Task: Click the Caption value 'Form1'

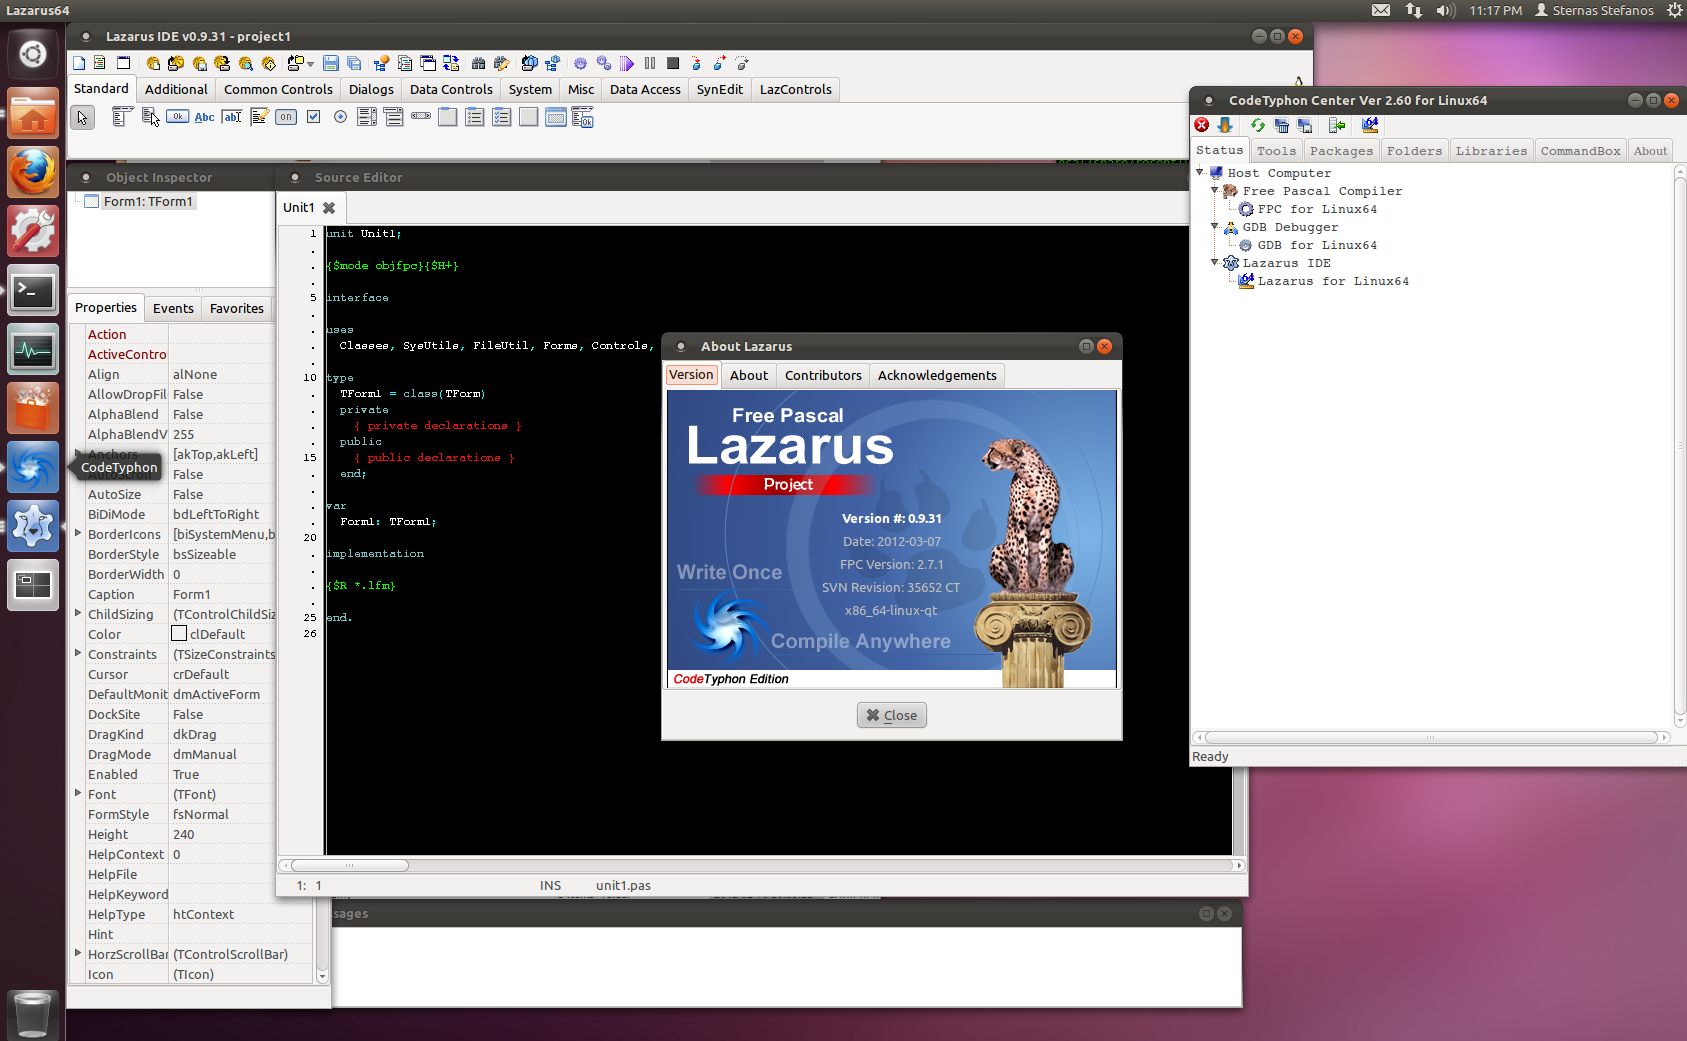Action: [191, 594]
